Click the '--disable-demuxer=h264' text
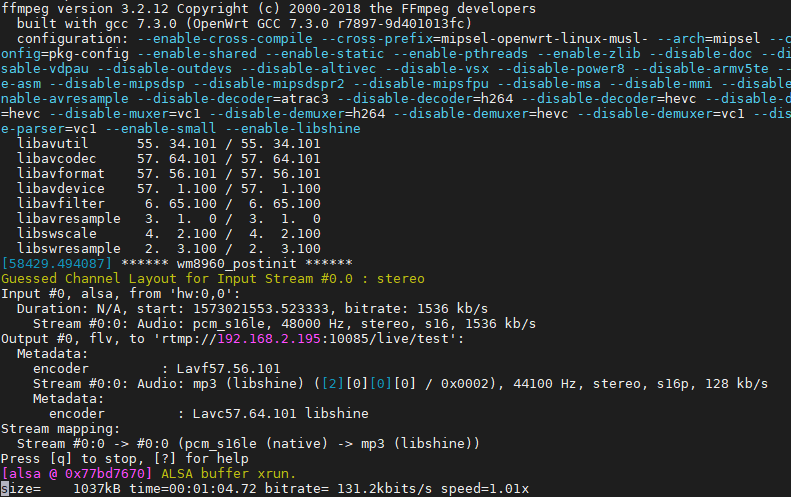Viewport: 791px width, 497px height. [x=297, y=114]
